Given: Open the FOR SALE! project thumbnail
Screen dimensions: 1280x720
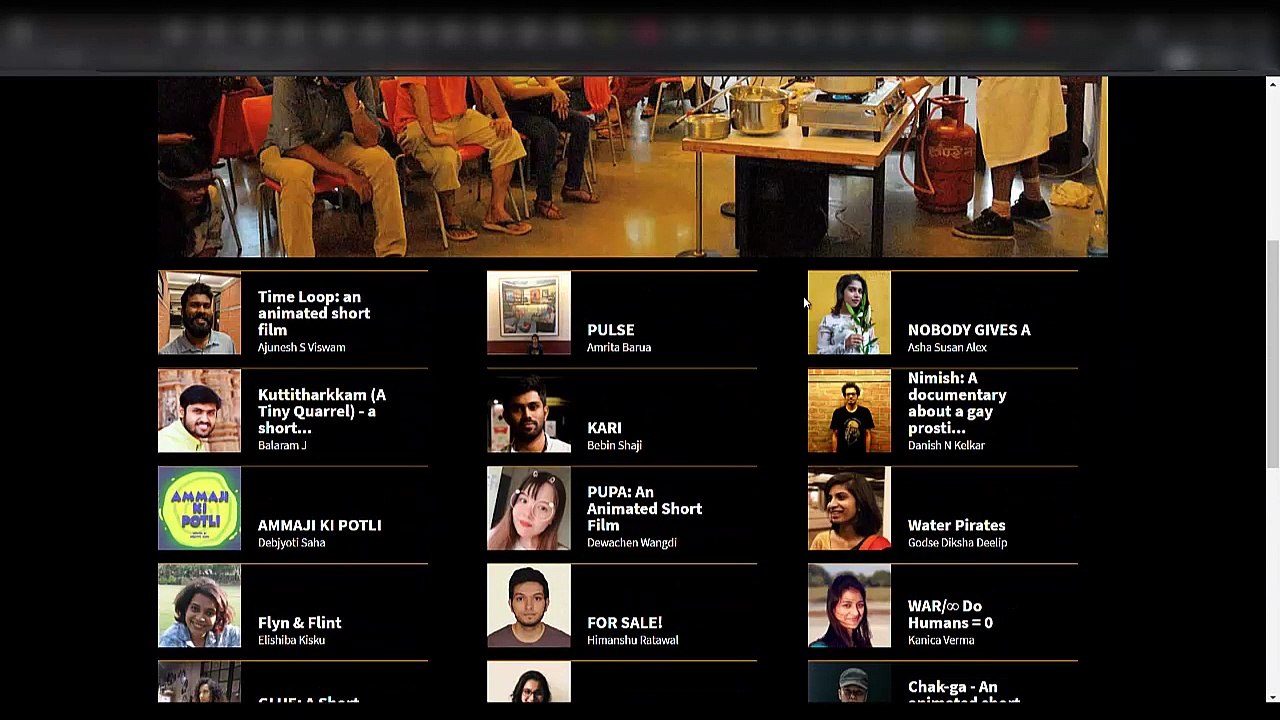Looking at the screenshot, I should tap(529, 606).
